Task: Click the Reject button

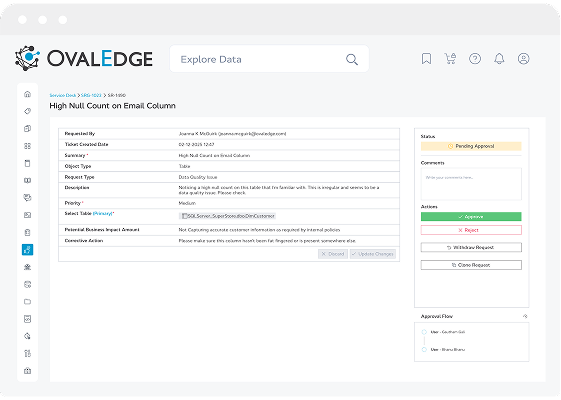Action: [471, 230]
